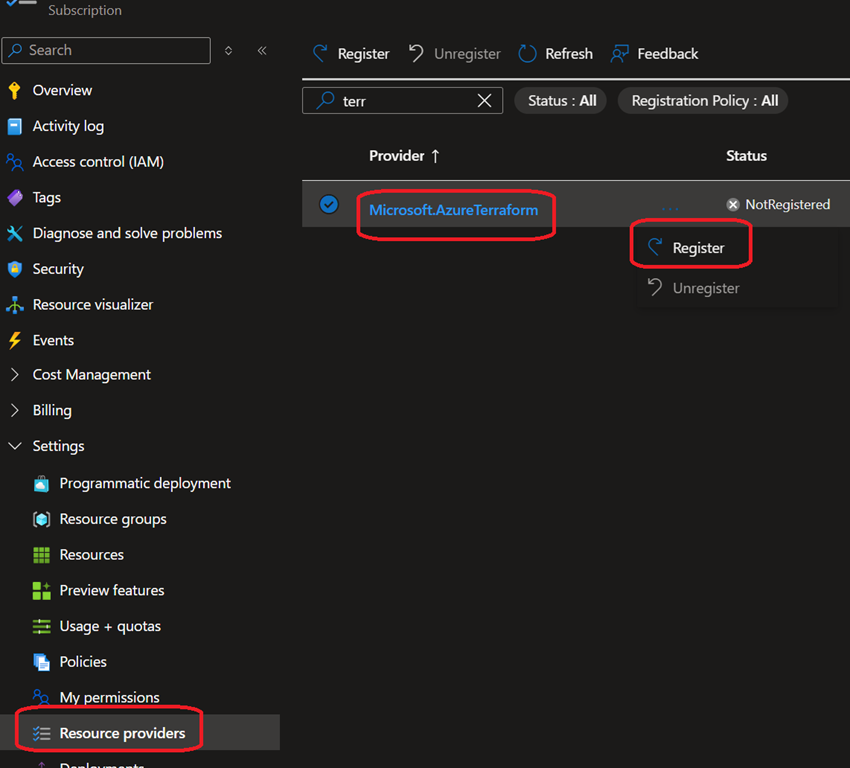
Task: Open the Tags sidebar item
Action: coord(46,198)
